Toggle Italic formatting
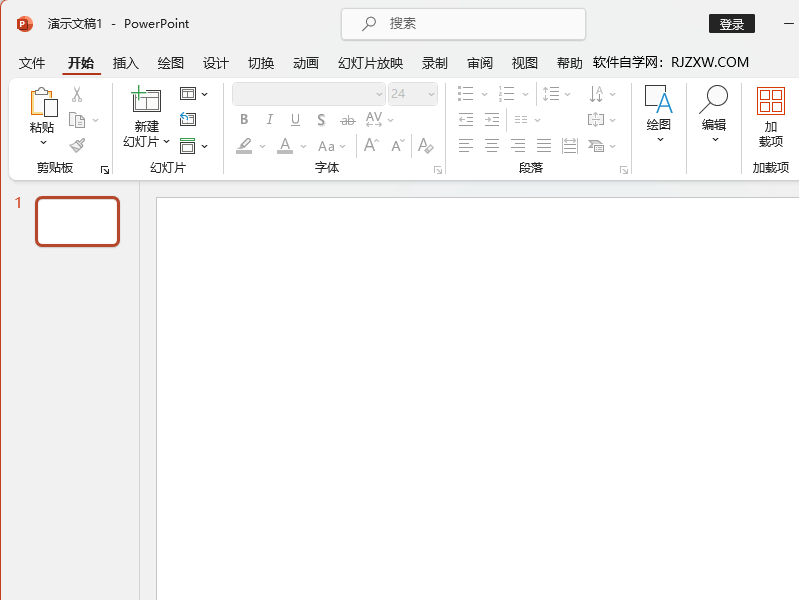 270,120
